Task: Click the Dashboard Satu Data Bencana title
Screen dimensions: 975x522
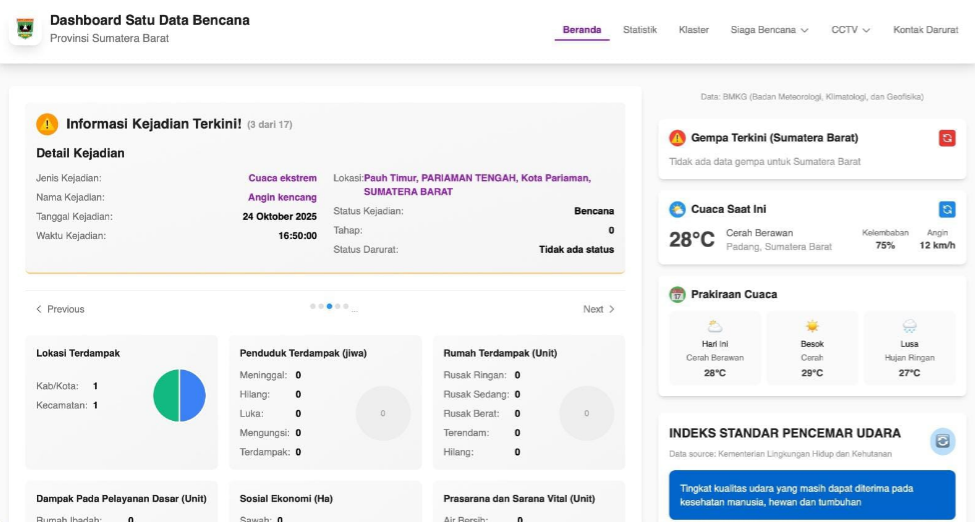Action: point(150,20)
